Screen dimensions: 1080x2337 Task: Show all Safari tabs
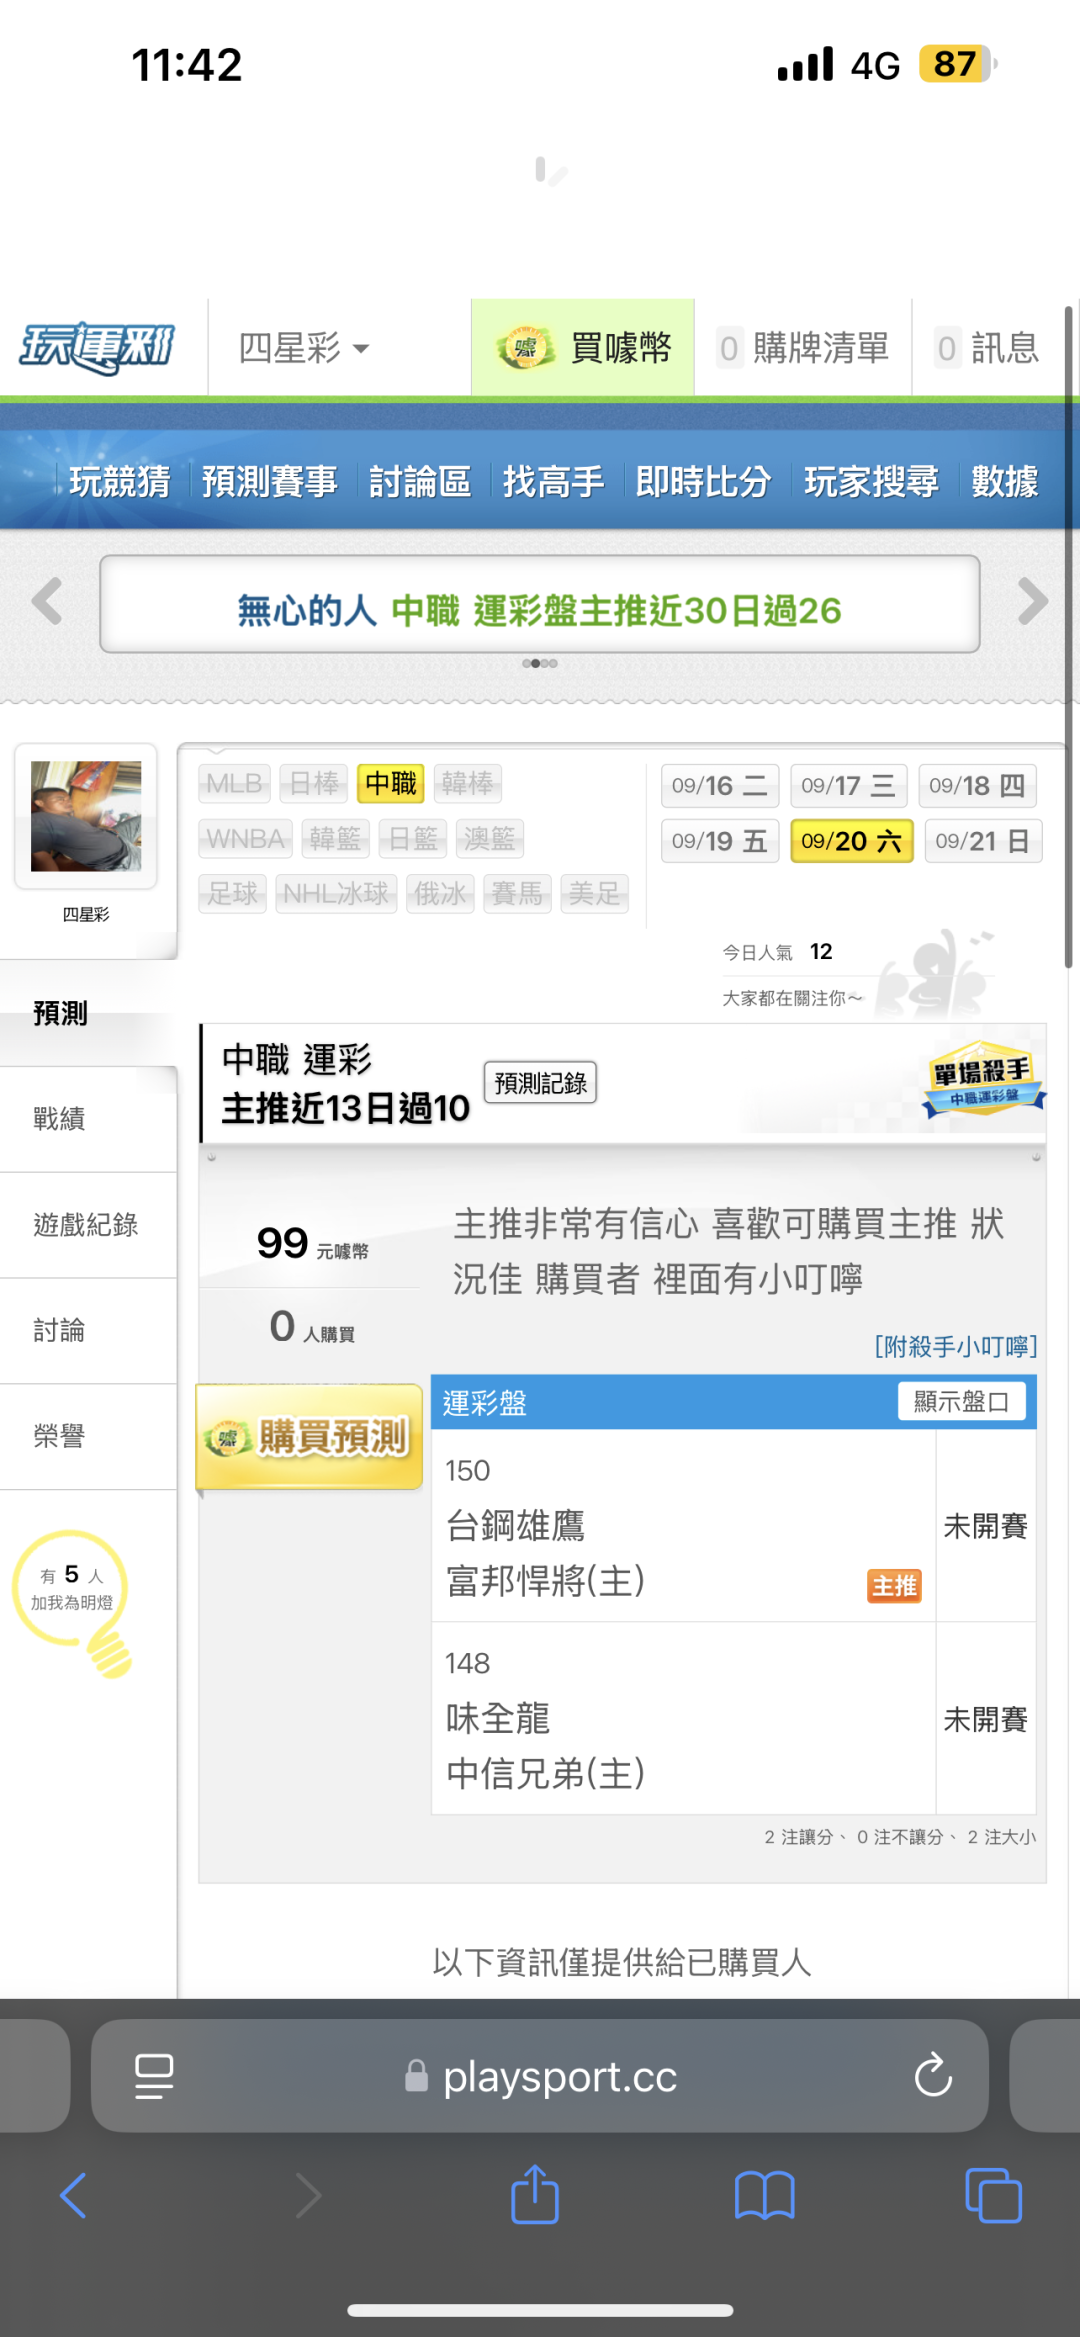coord(993,2196)
